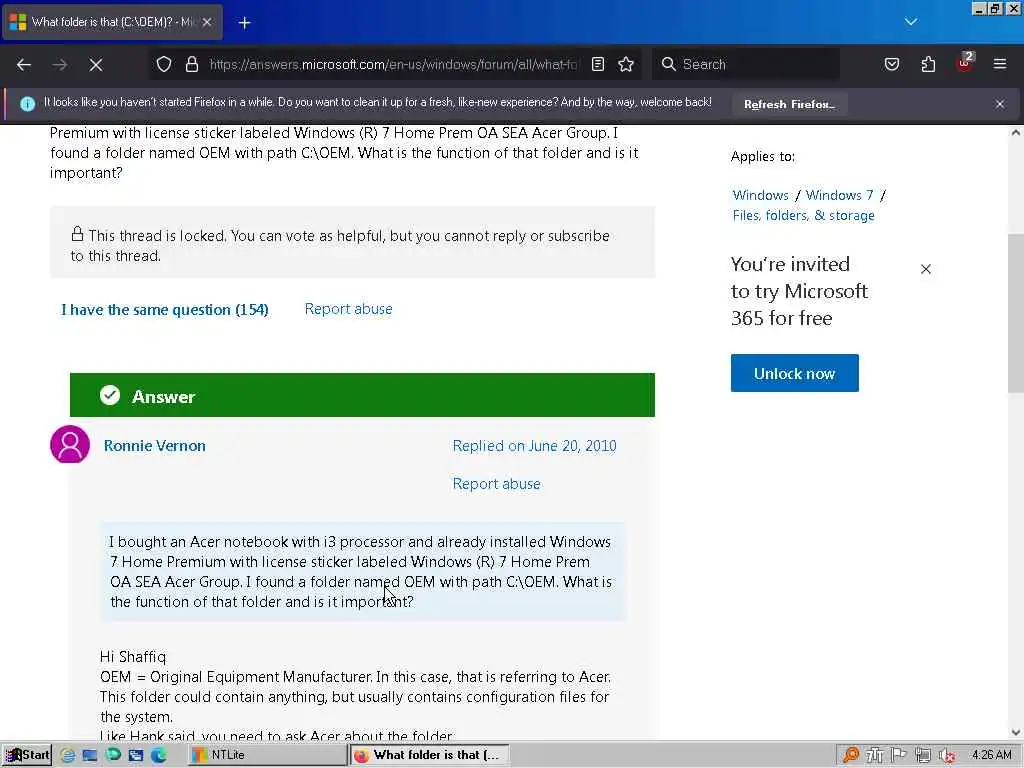Click the flag tray icon
This screenshot has width=1024, height=768.
(x=899, y=755)
